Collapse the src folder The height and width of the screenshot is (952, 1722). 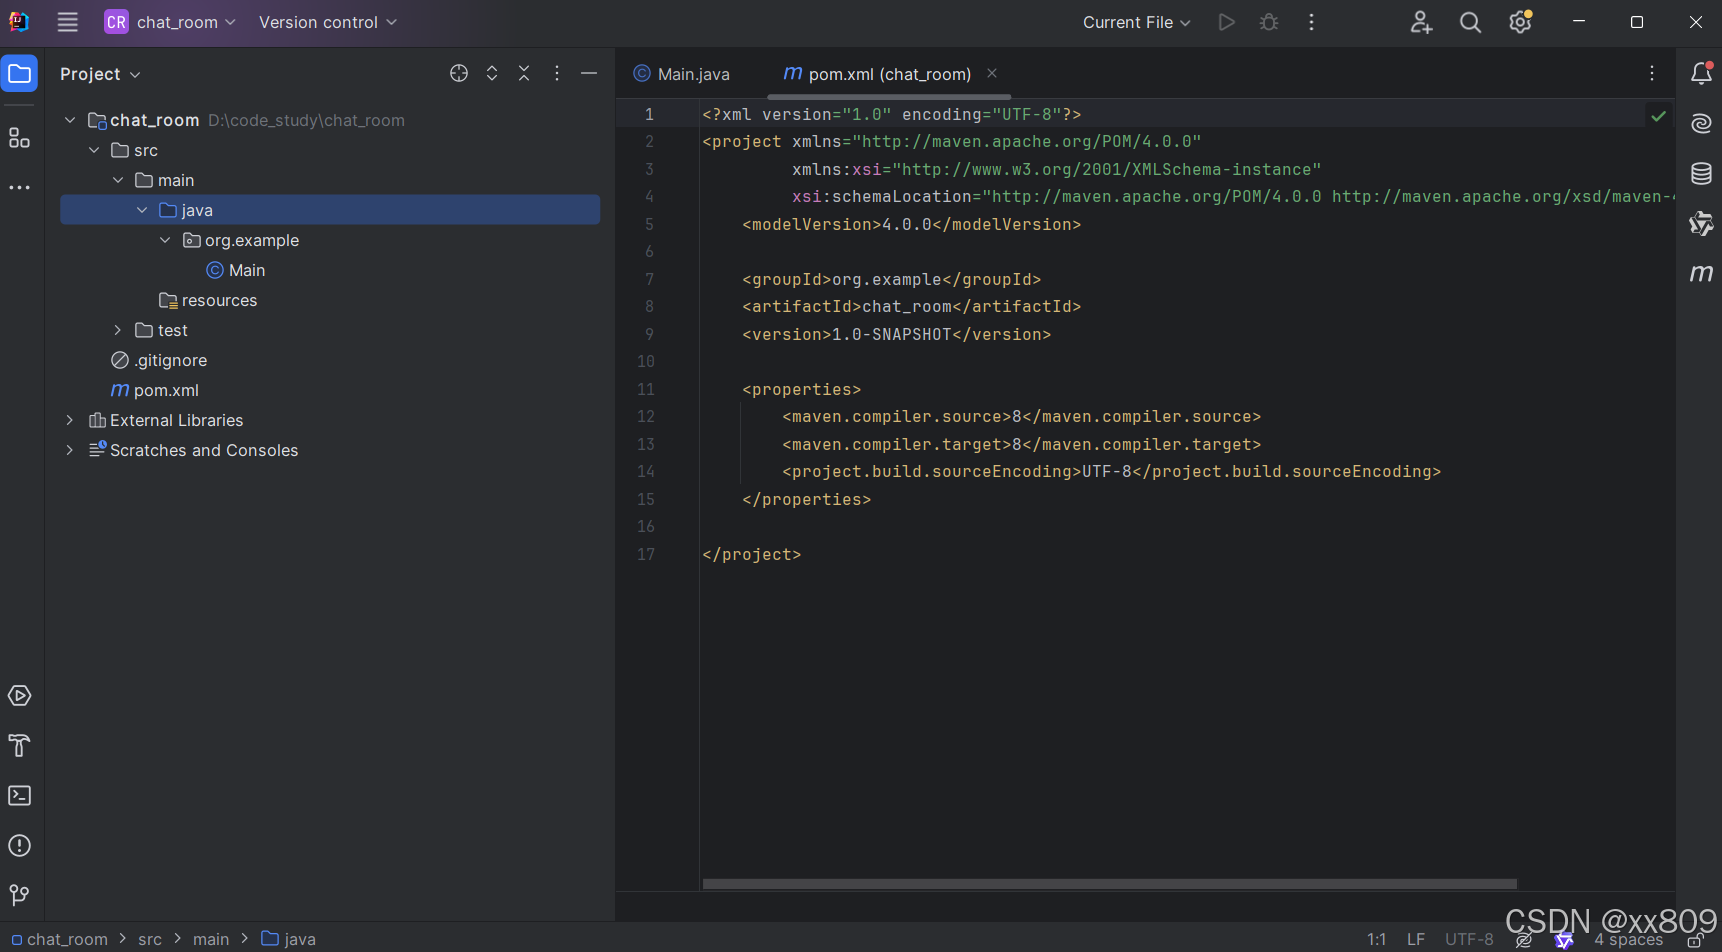(94, 150)
